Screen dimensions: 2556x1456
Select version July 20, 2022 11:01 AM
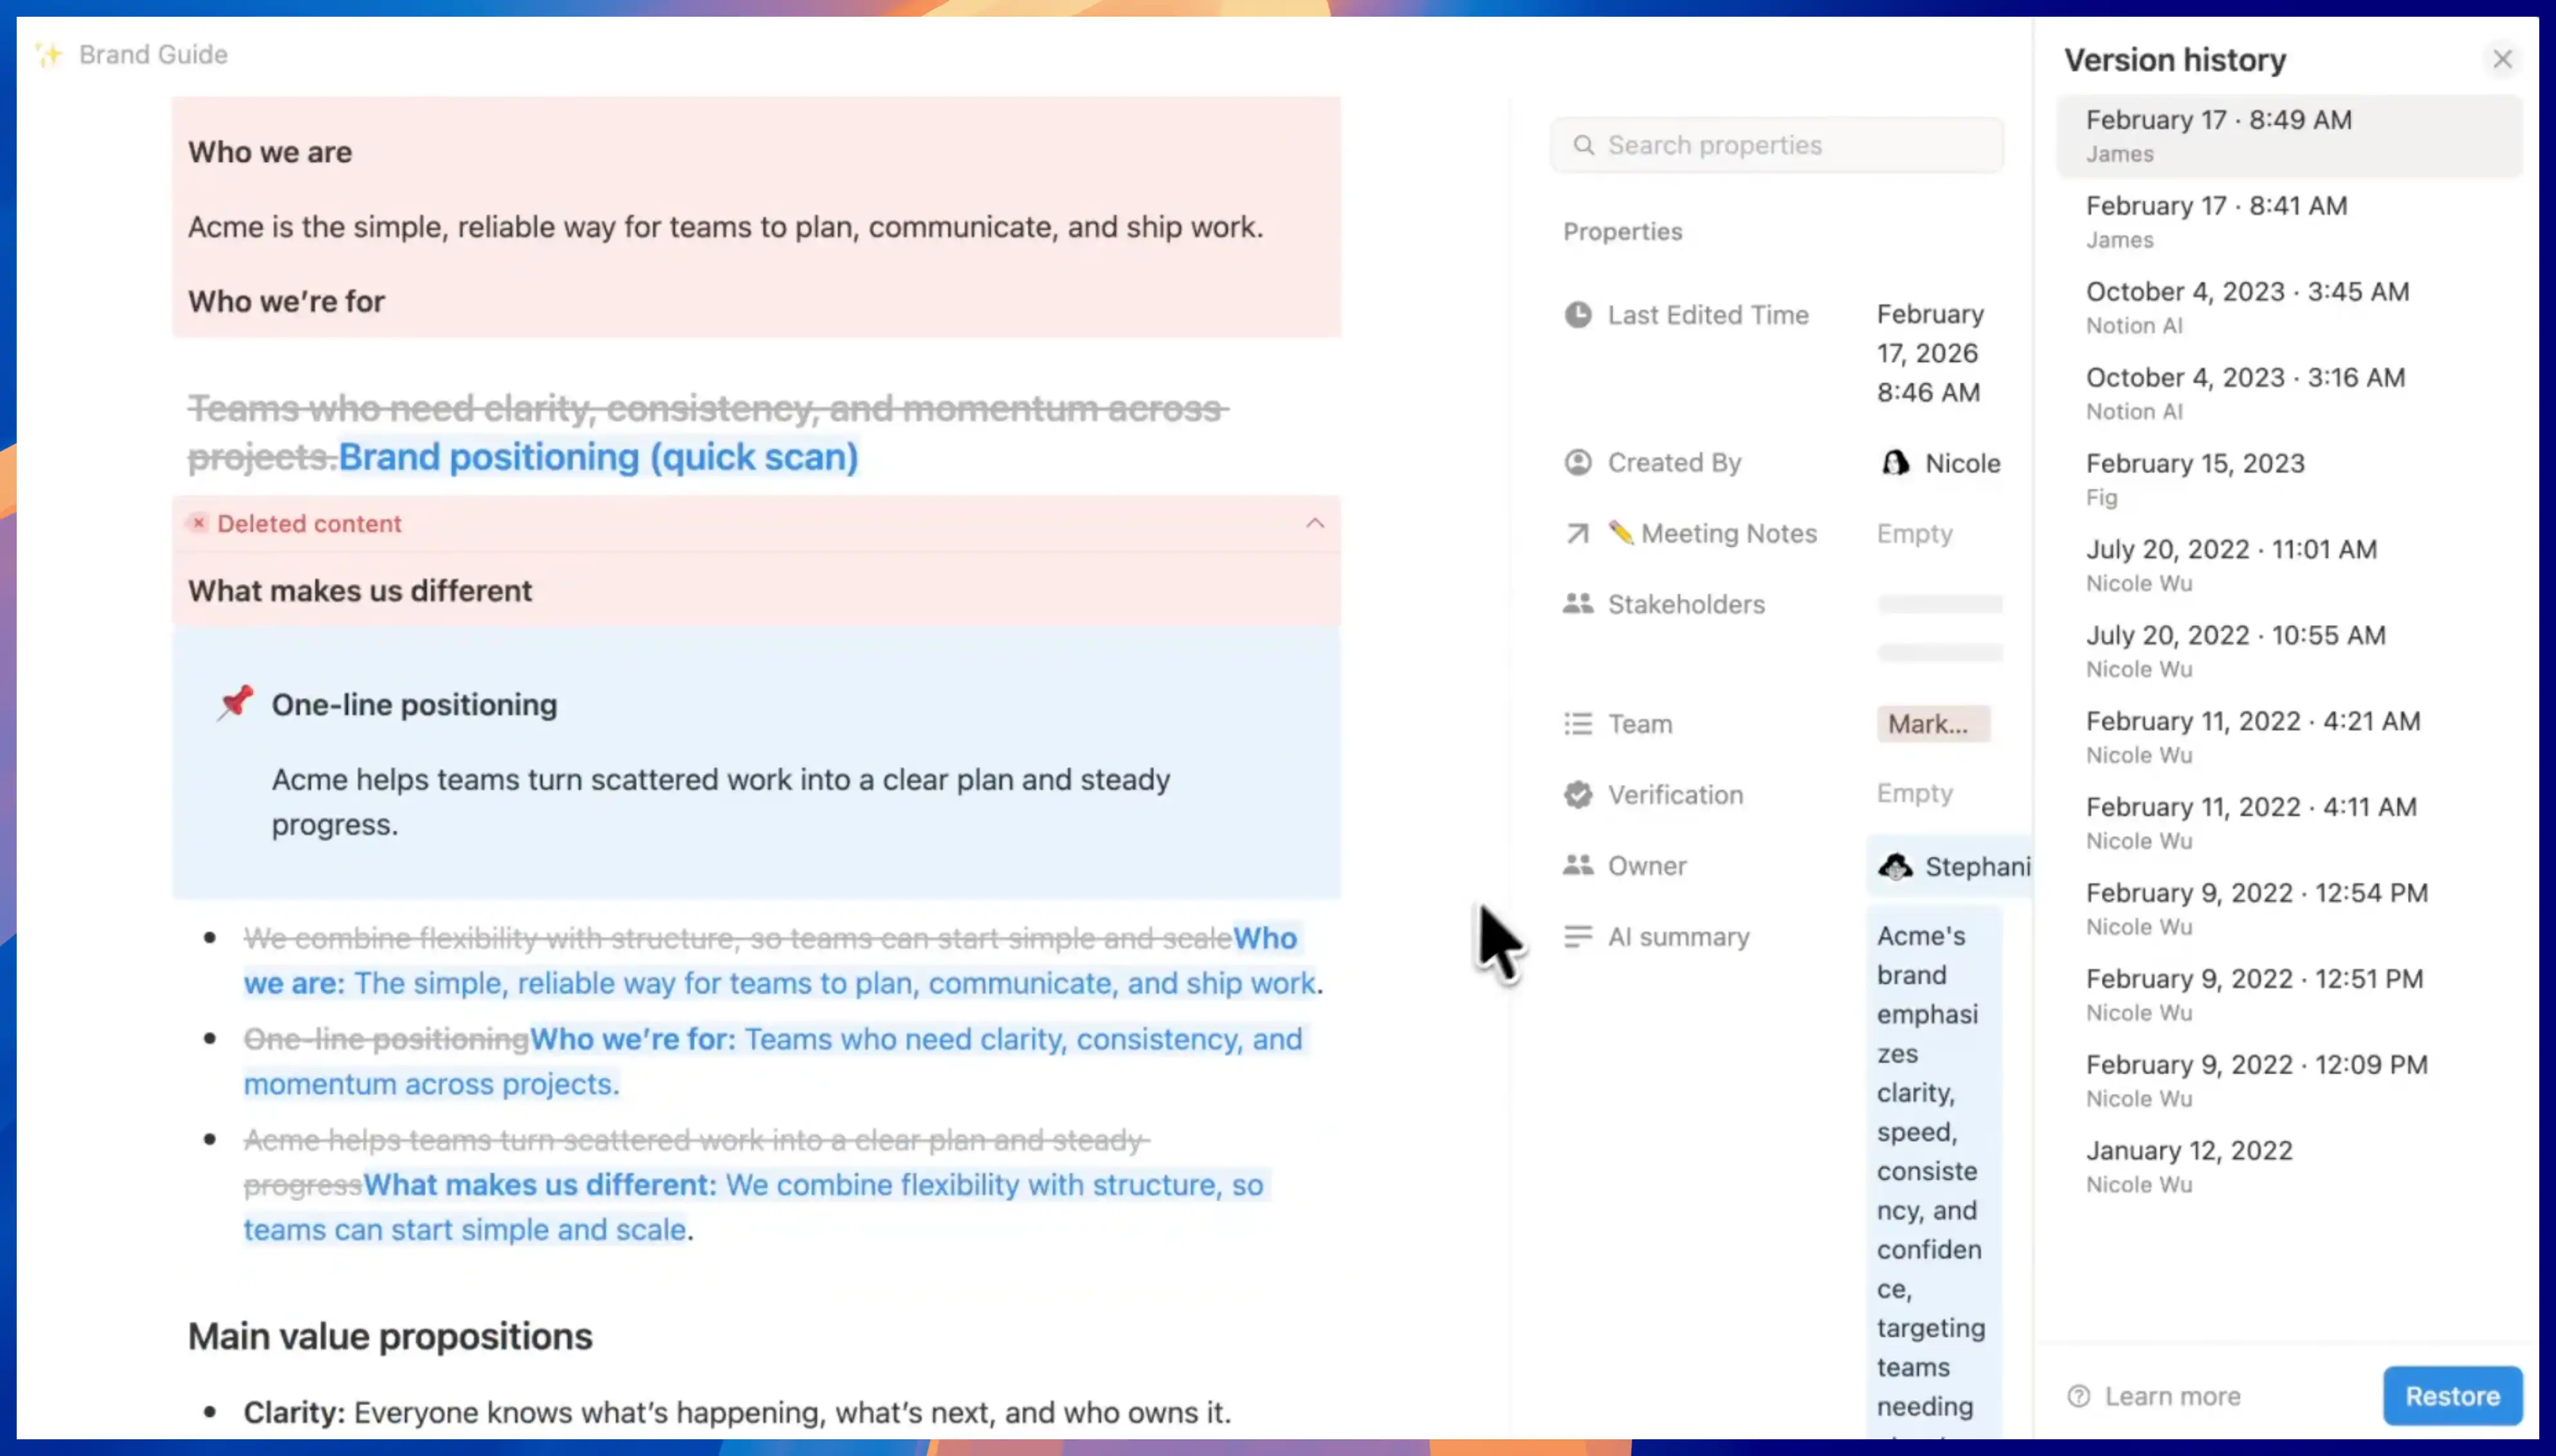[2289, 566]
